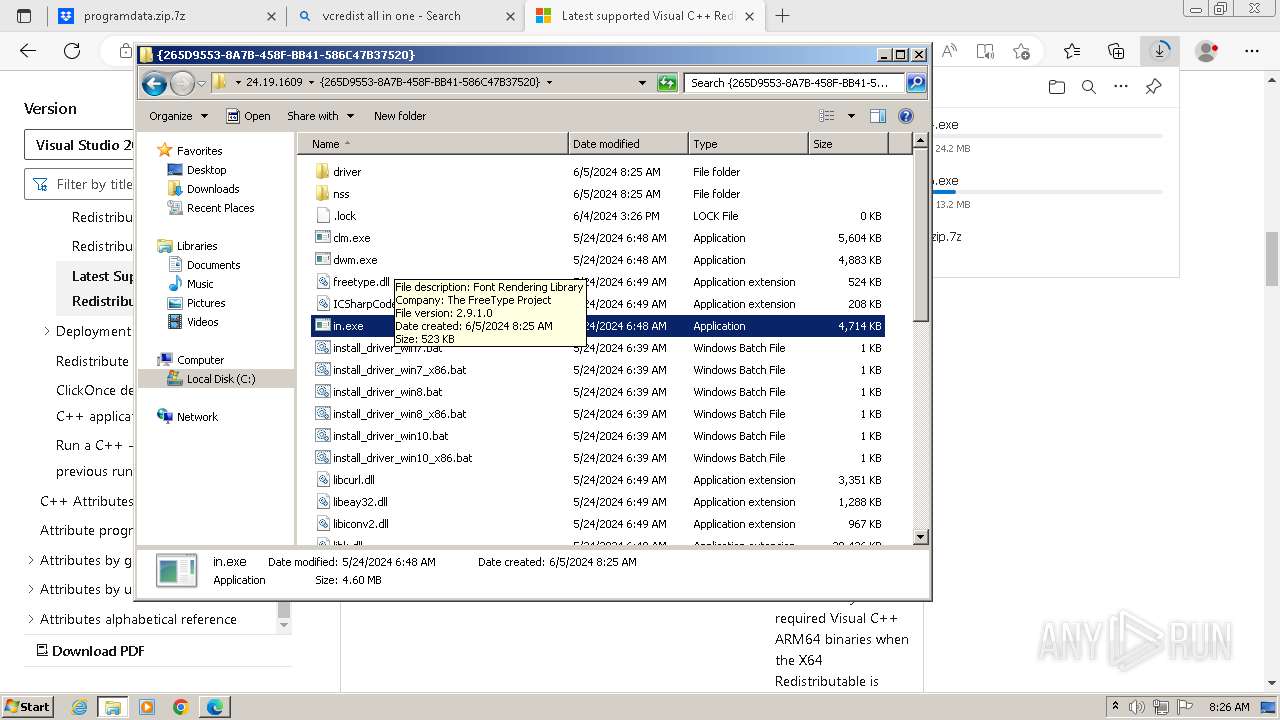Pin the Edge downloads panel

[1153, 87]
